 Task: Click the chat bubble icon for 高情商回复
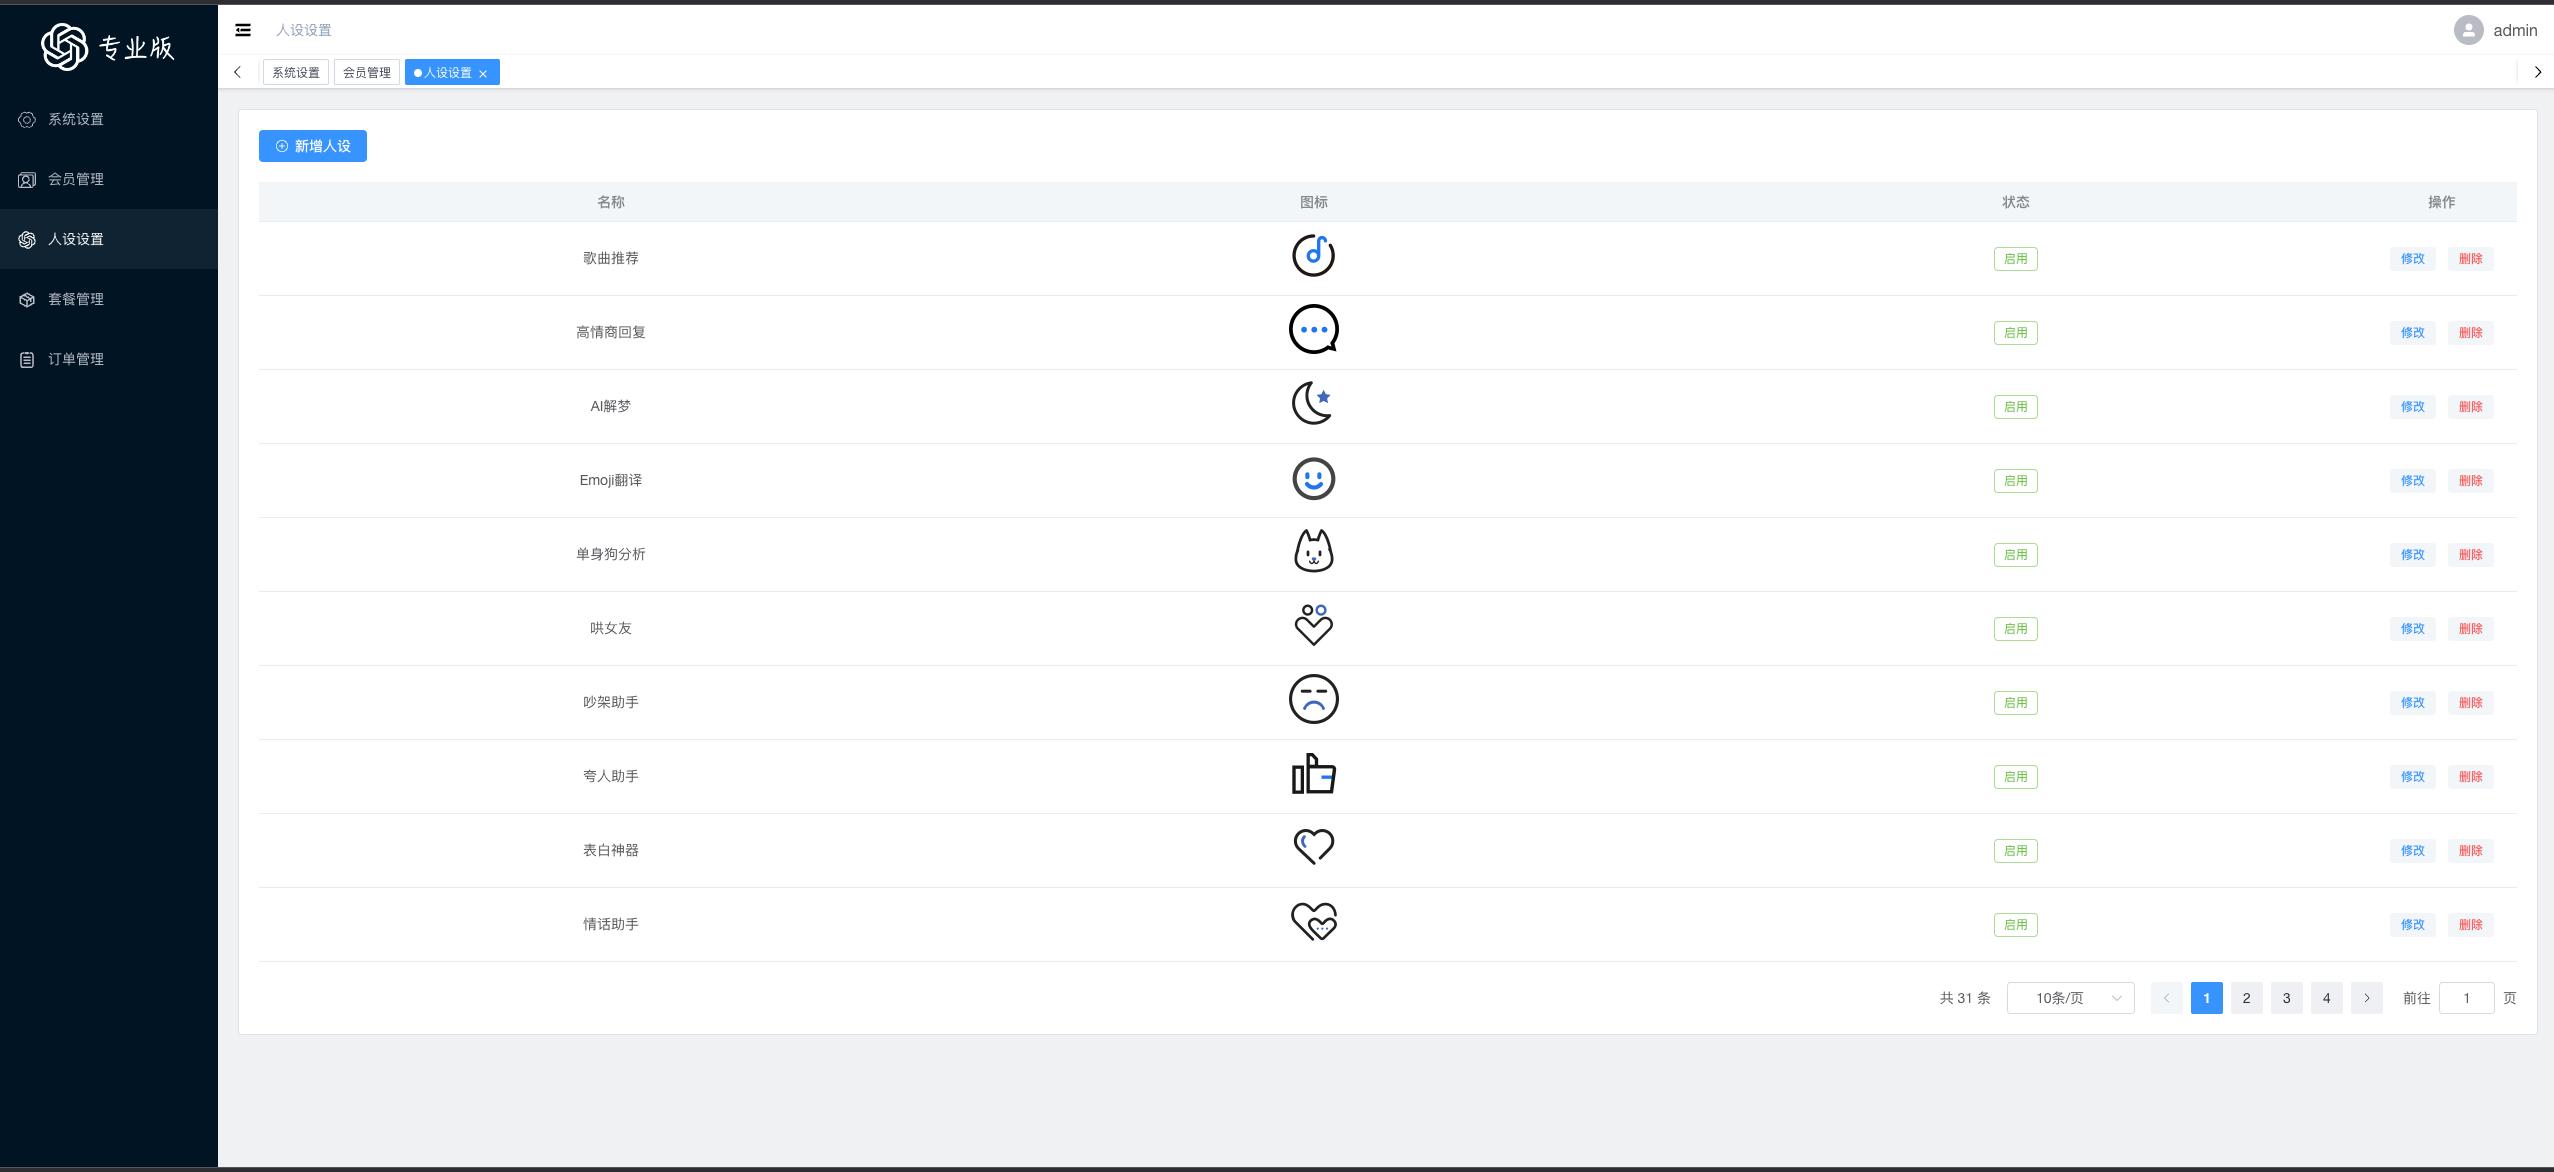pyautogui.click(x=1313, y=330)
